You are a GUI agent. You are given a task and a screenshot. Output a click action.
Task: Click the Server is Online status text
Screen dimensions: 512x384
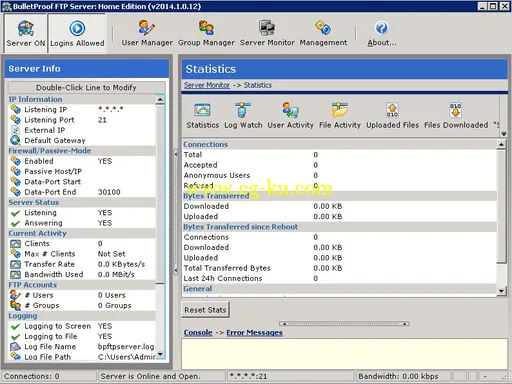pos(151,376)
